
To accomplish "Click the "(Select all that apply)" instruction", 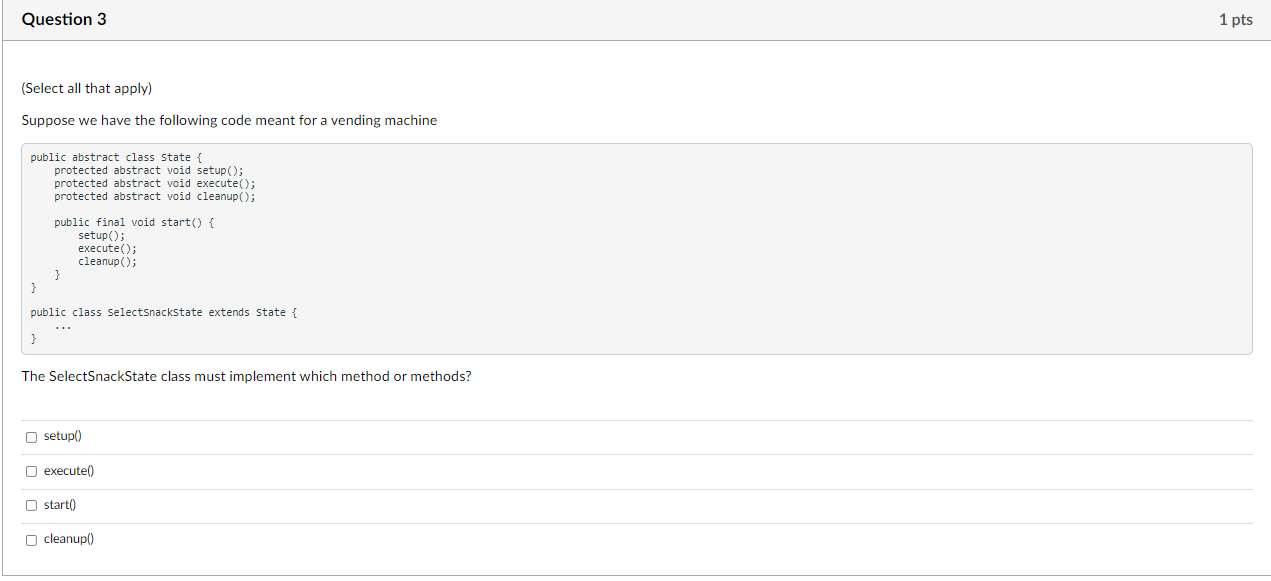I will tap(87, 88).
